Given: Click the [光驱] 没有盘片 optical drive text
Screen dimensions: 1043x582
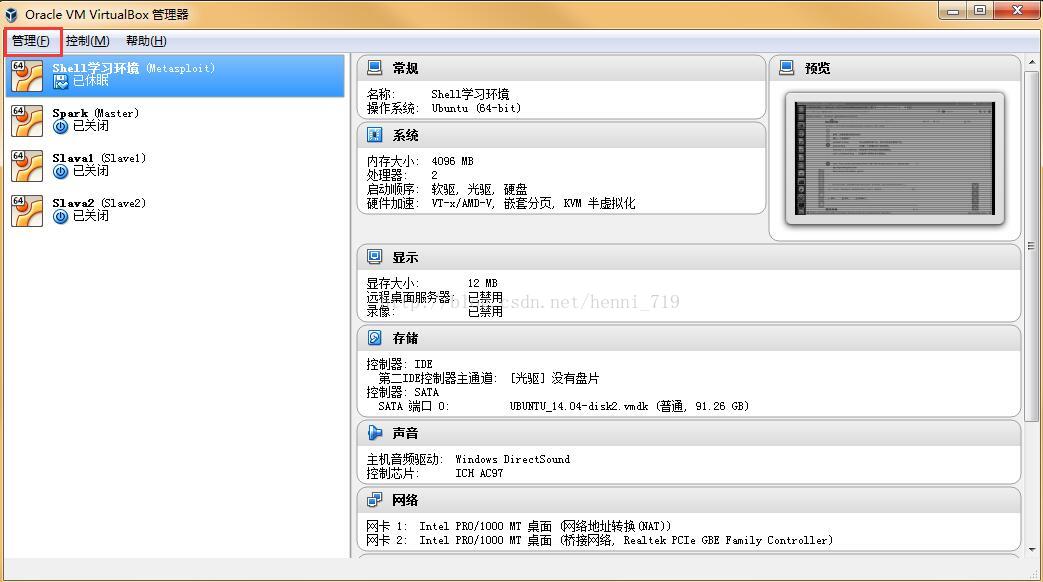Looking at the screenshot, I should coord(555,378).
